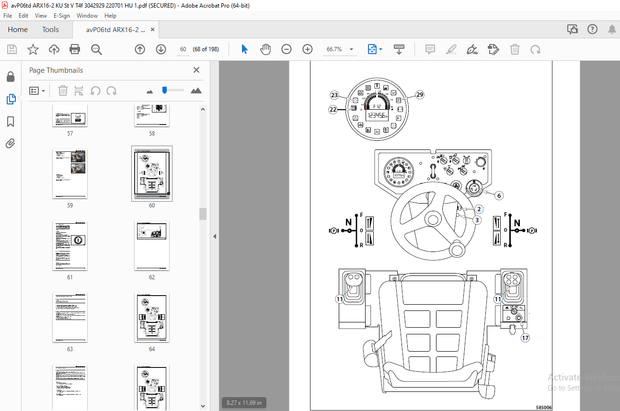Toggle the Page Thumbnails pane icon
The image size is (620, 411).
(x=11, y=99)
